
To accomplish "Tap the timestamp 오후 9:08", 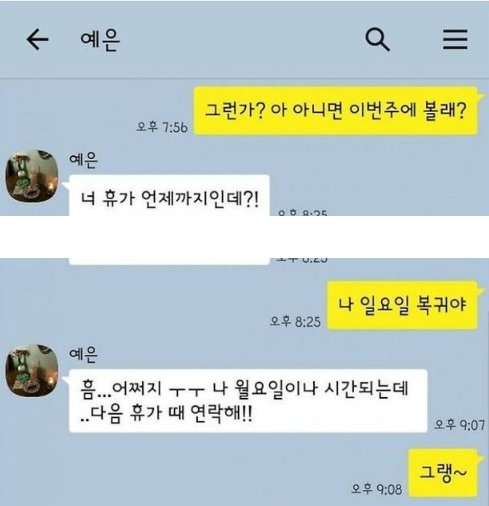I will coord(377,489).
